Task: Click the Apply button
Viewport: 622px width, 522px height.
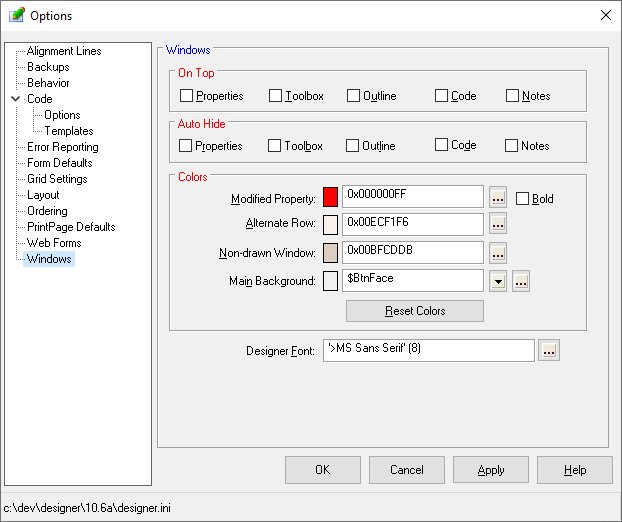Action: [490, 470]
